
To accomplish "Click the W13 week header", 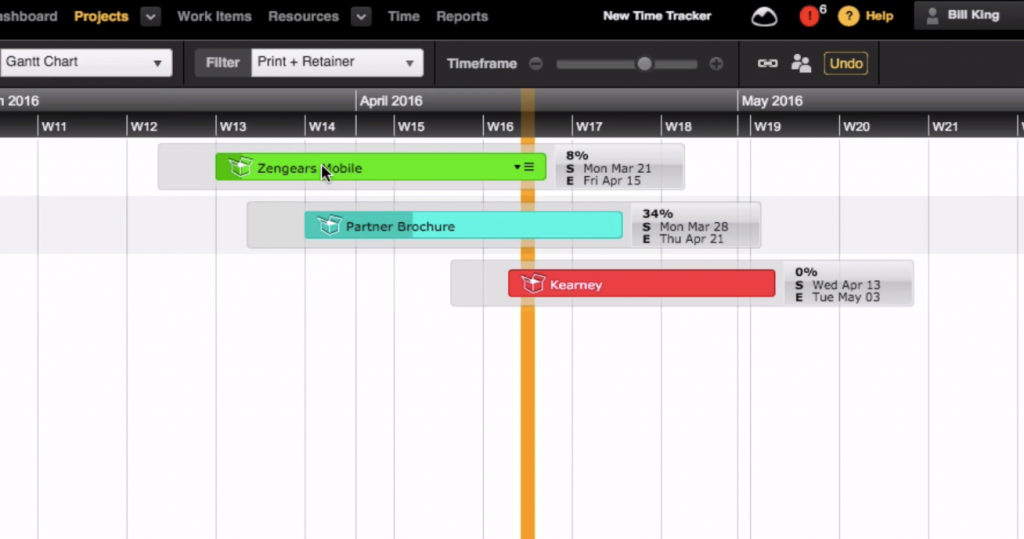I will pyautogui.click(x=233, y=127).
